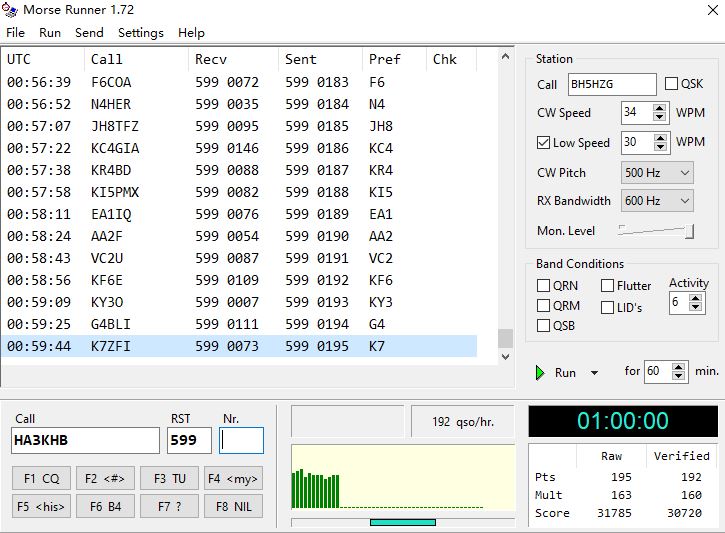Viewport: 725px width, 533px height.
Task: Click the F6 B4 button
Action: click(x=105, y=507)
